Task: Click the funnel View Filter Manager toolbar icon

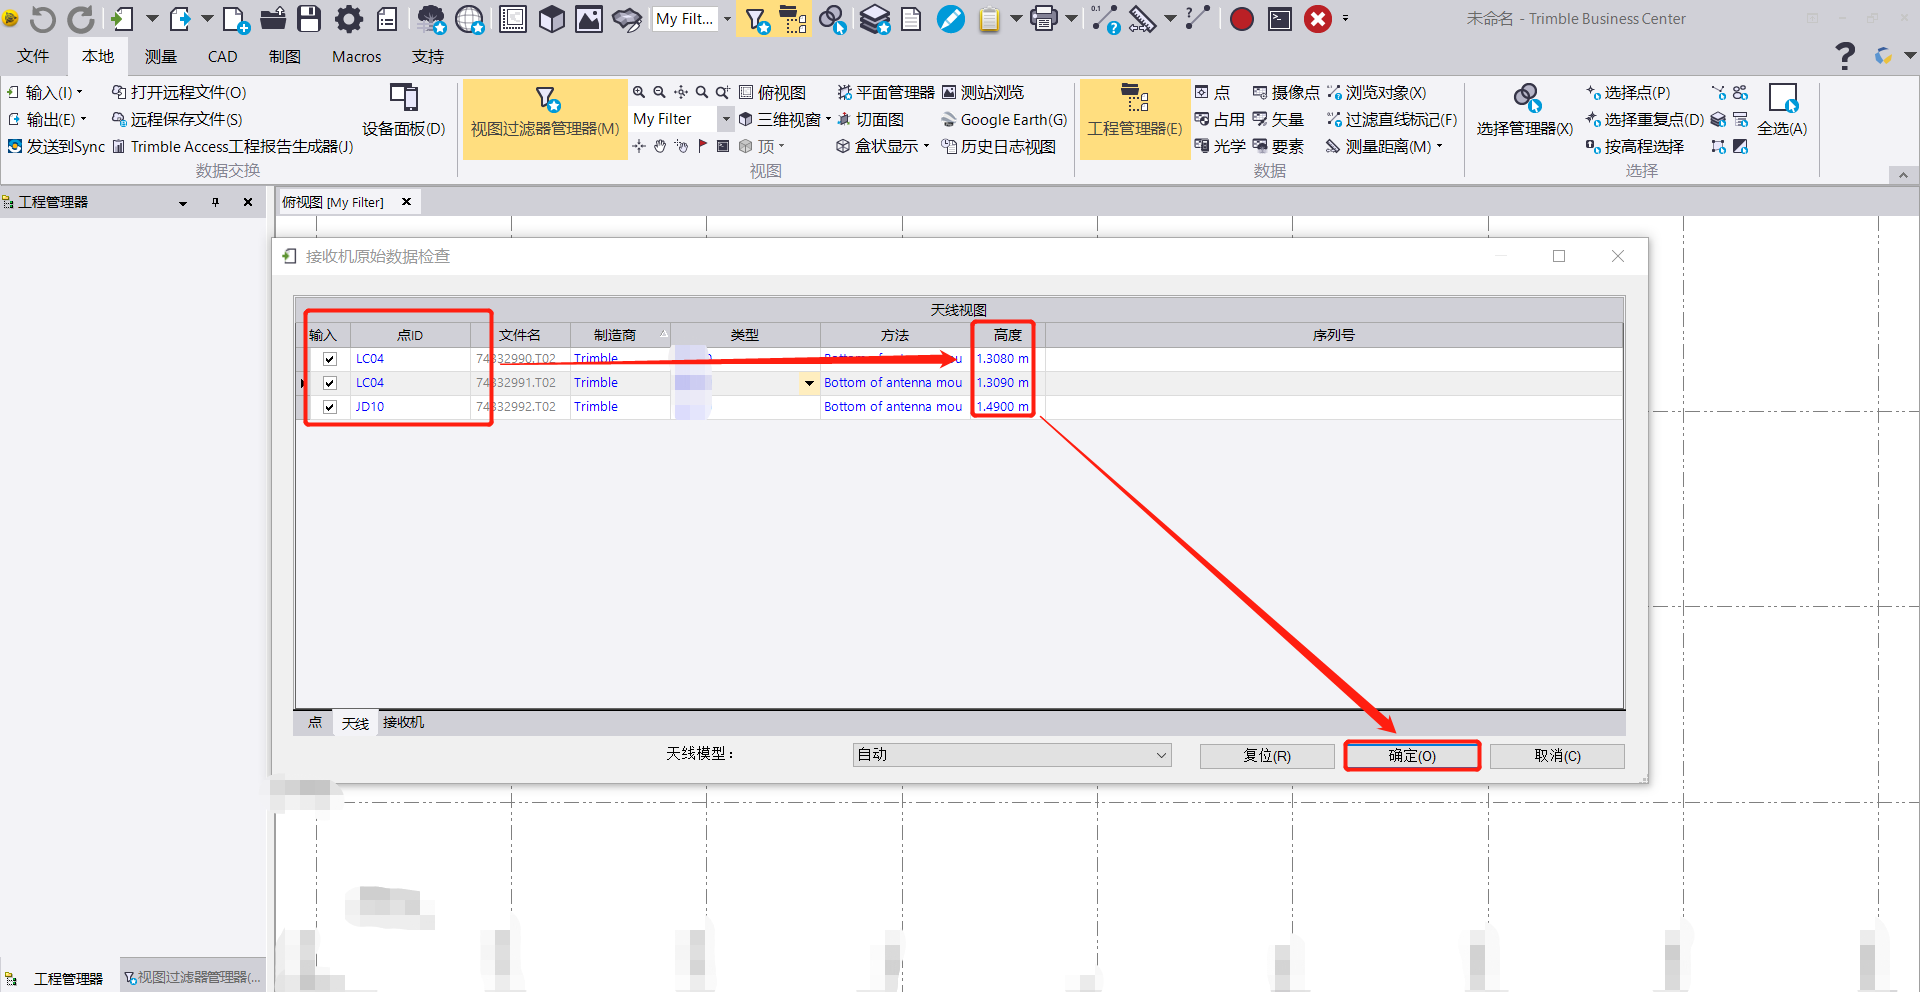Action: point(757,18)
